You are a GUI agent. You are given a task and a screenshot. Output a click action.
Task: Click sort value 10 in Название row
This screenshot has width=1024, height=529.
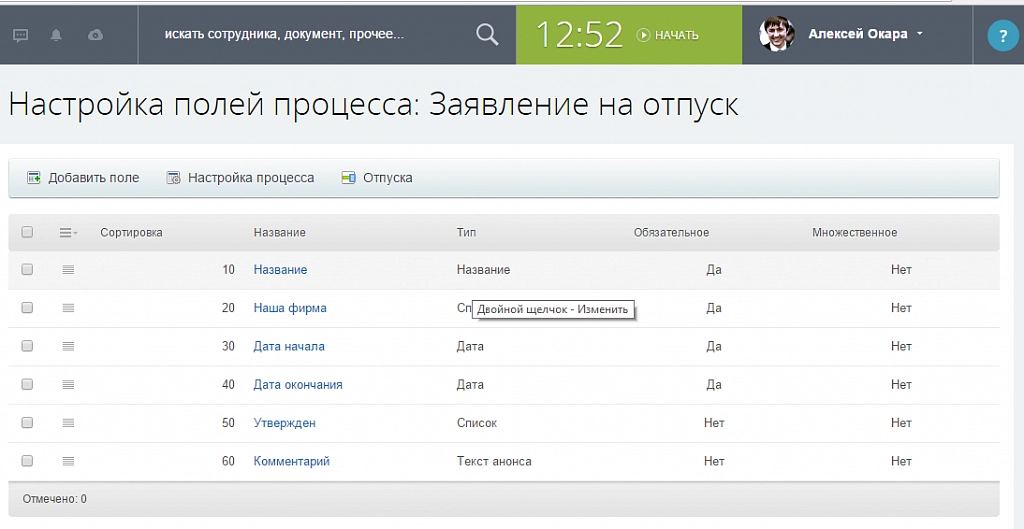pos(228,270)
